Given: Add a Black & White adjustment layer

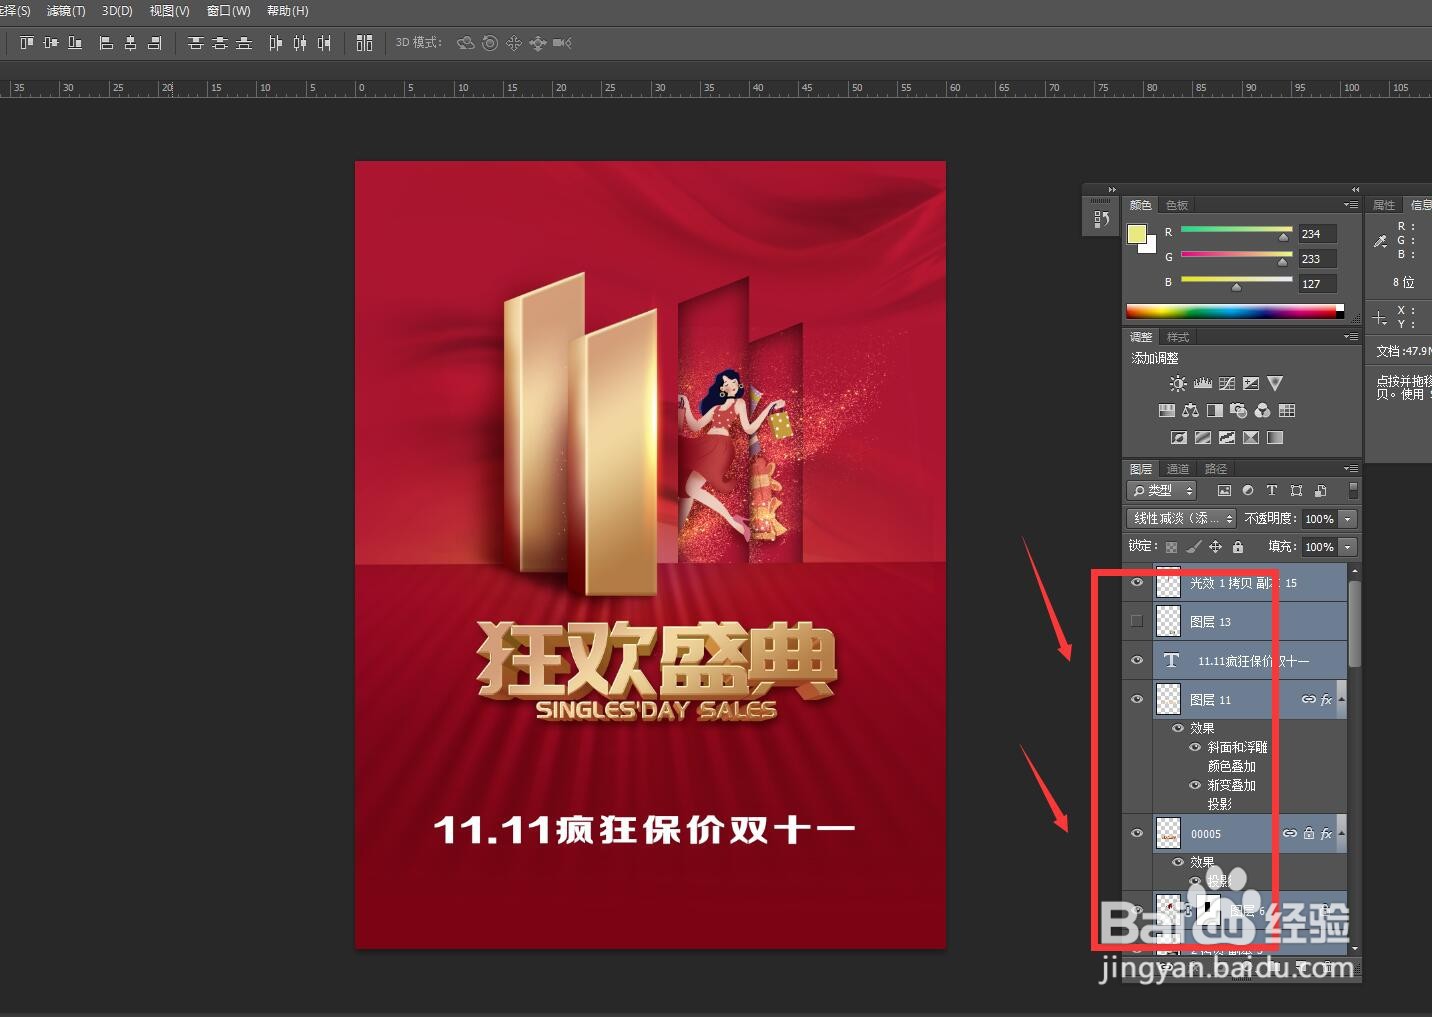Looking at the screenshot, I should 1215,410.
